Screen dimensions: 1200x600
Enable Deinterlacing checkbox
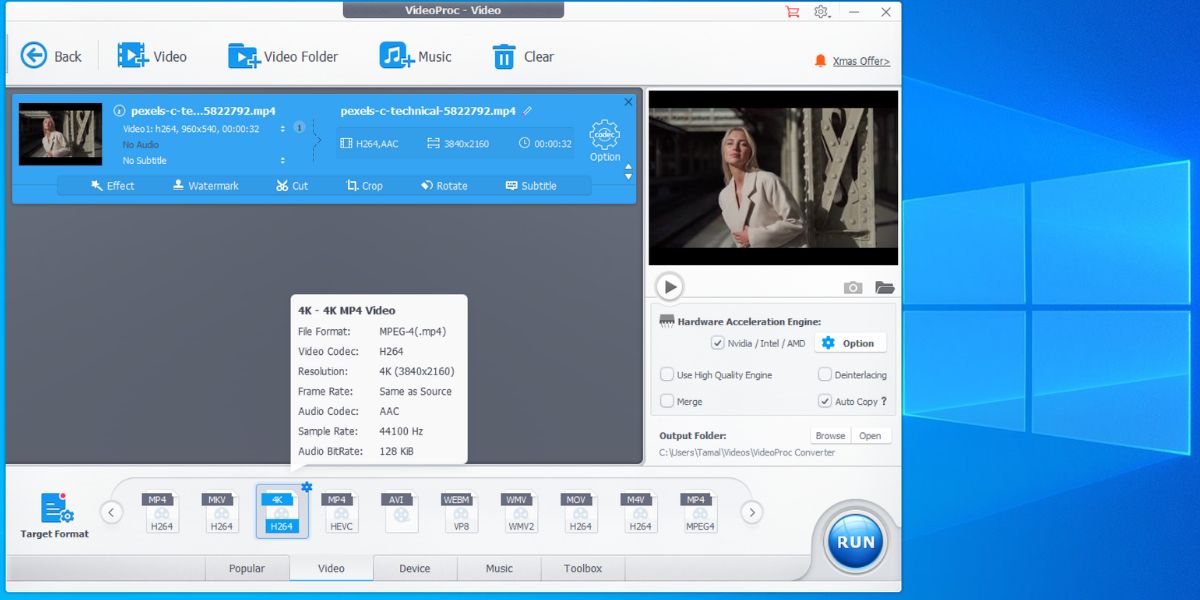coord(825,375)
